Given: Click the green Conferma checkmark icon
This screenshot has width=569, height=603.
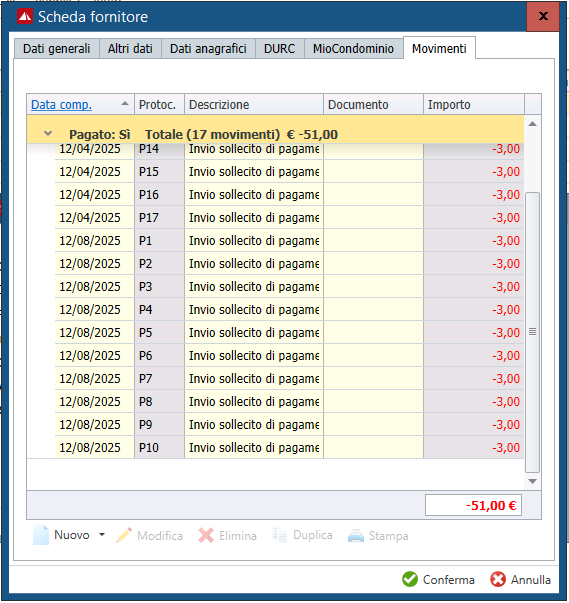Looking at the screenshot, I should [410, 579].
